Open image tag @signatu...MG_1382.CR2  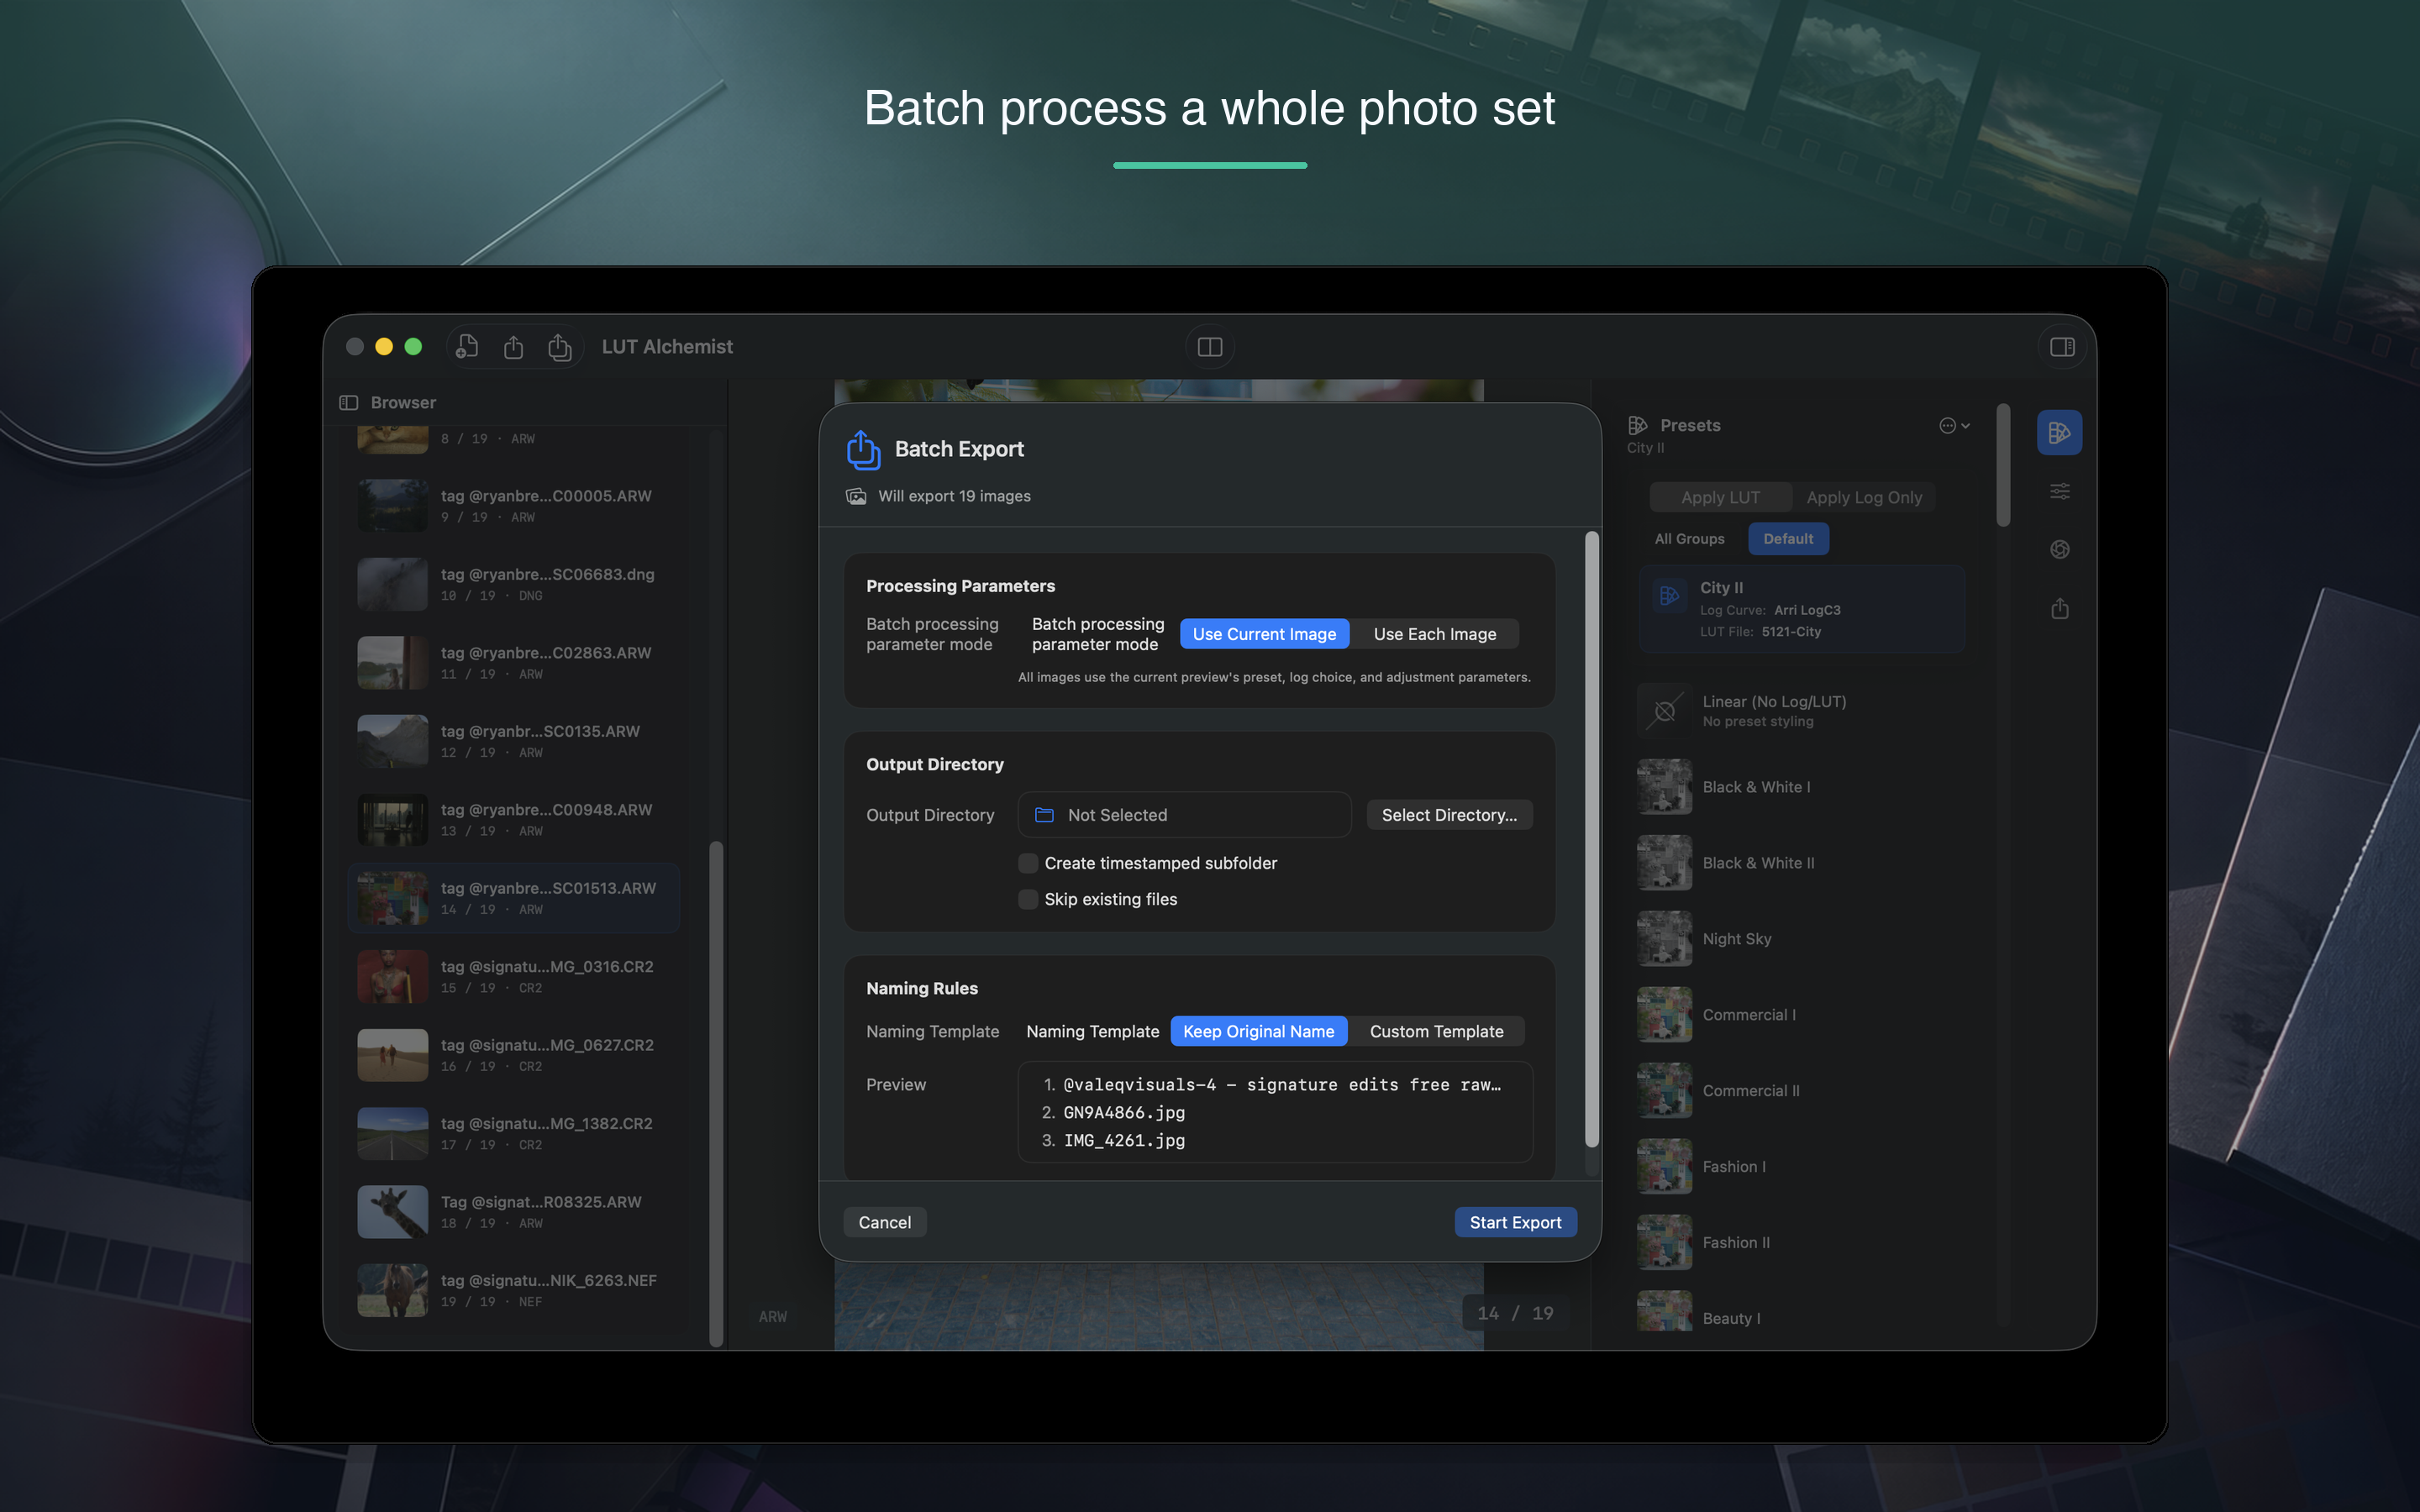tap(513, 1133)
